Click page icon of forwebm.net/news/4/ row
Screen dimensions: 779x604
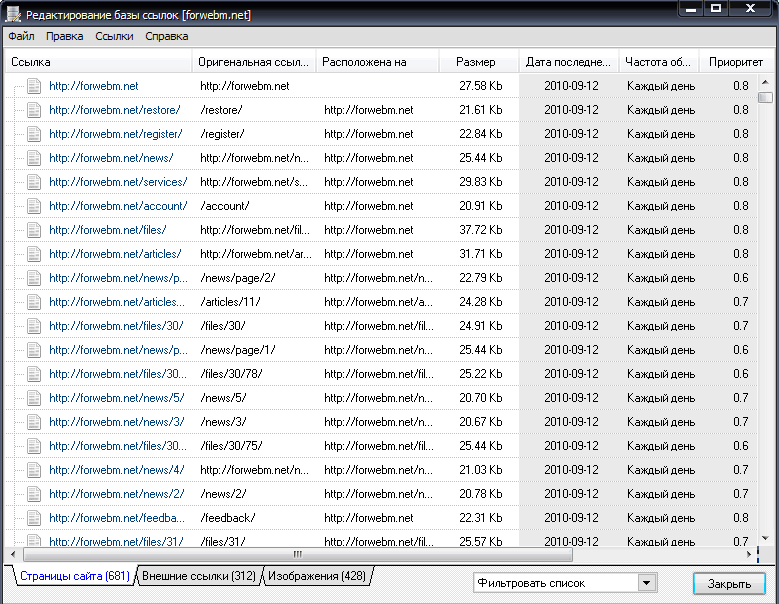pyautogui.click(x=34, y=470)
